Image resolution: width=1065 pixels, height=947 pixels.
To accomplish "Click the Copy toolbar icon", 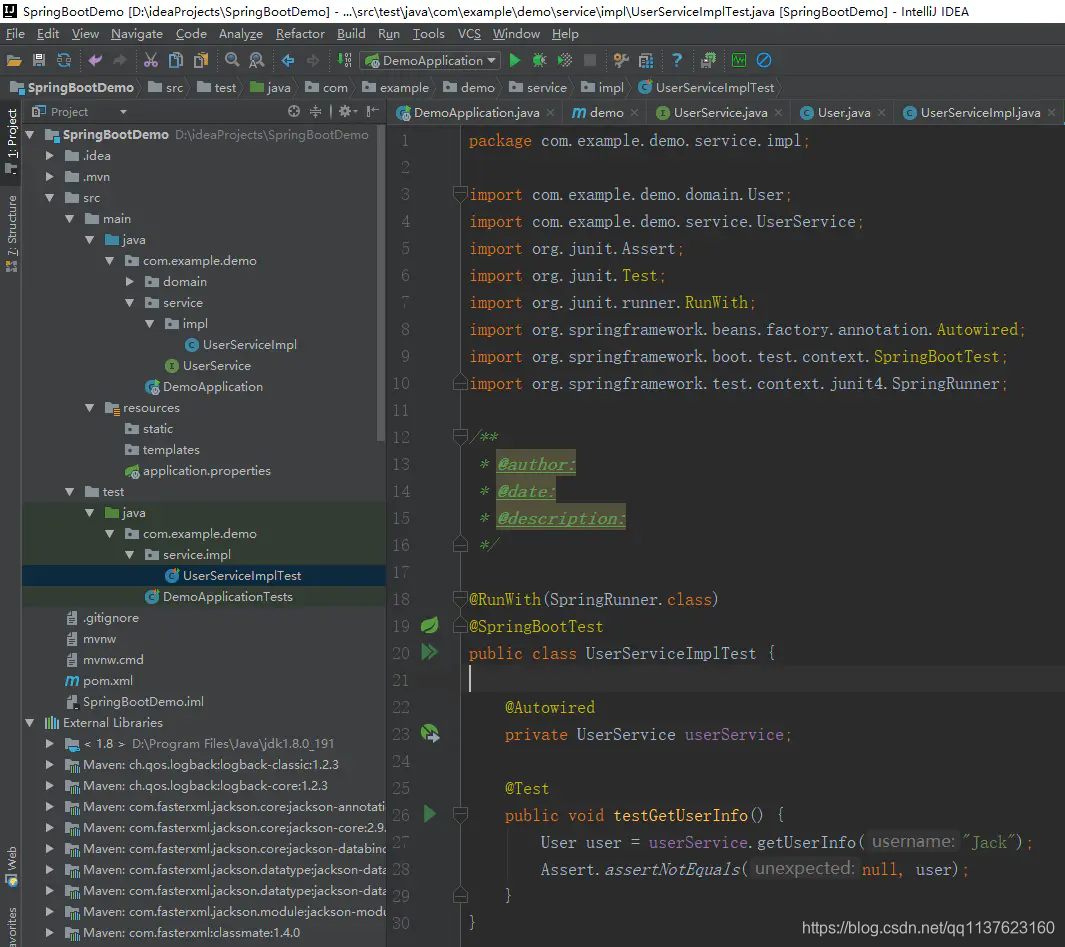I will pos(176,60).
